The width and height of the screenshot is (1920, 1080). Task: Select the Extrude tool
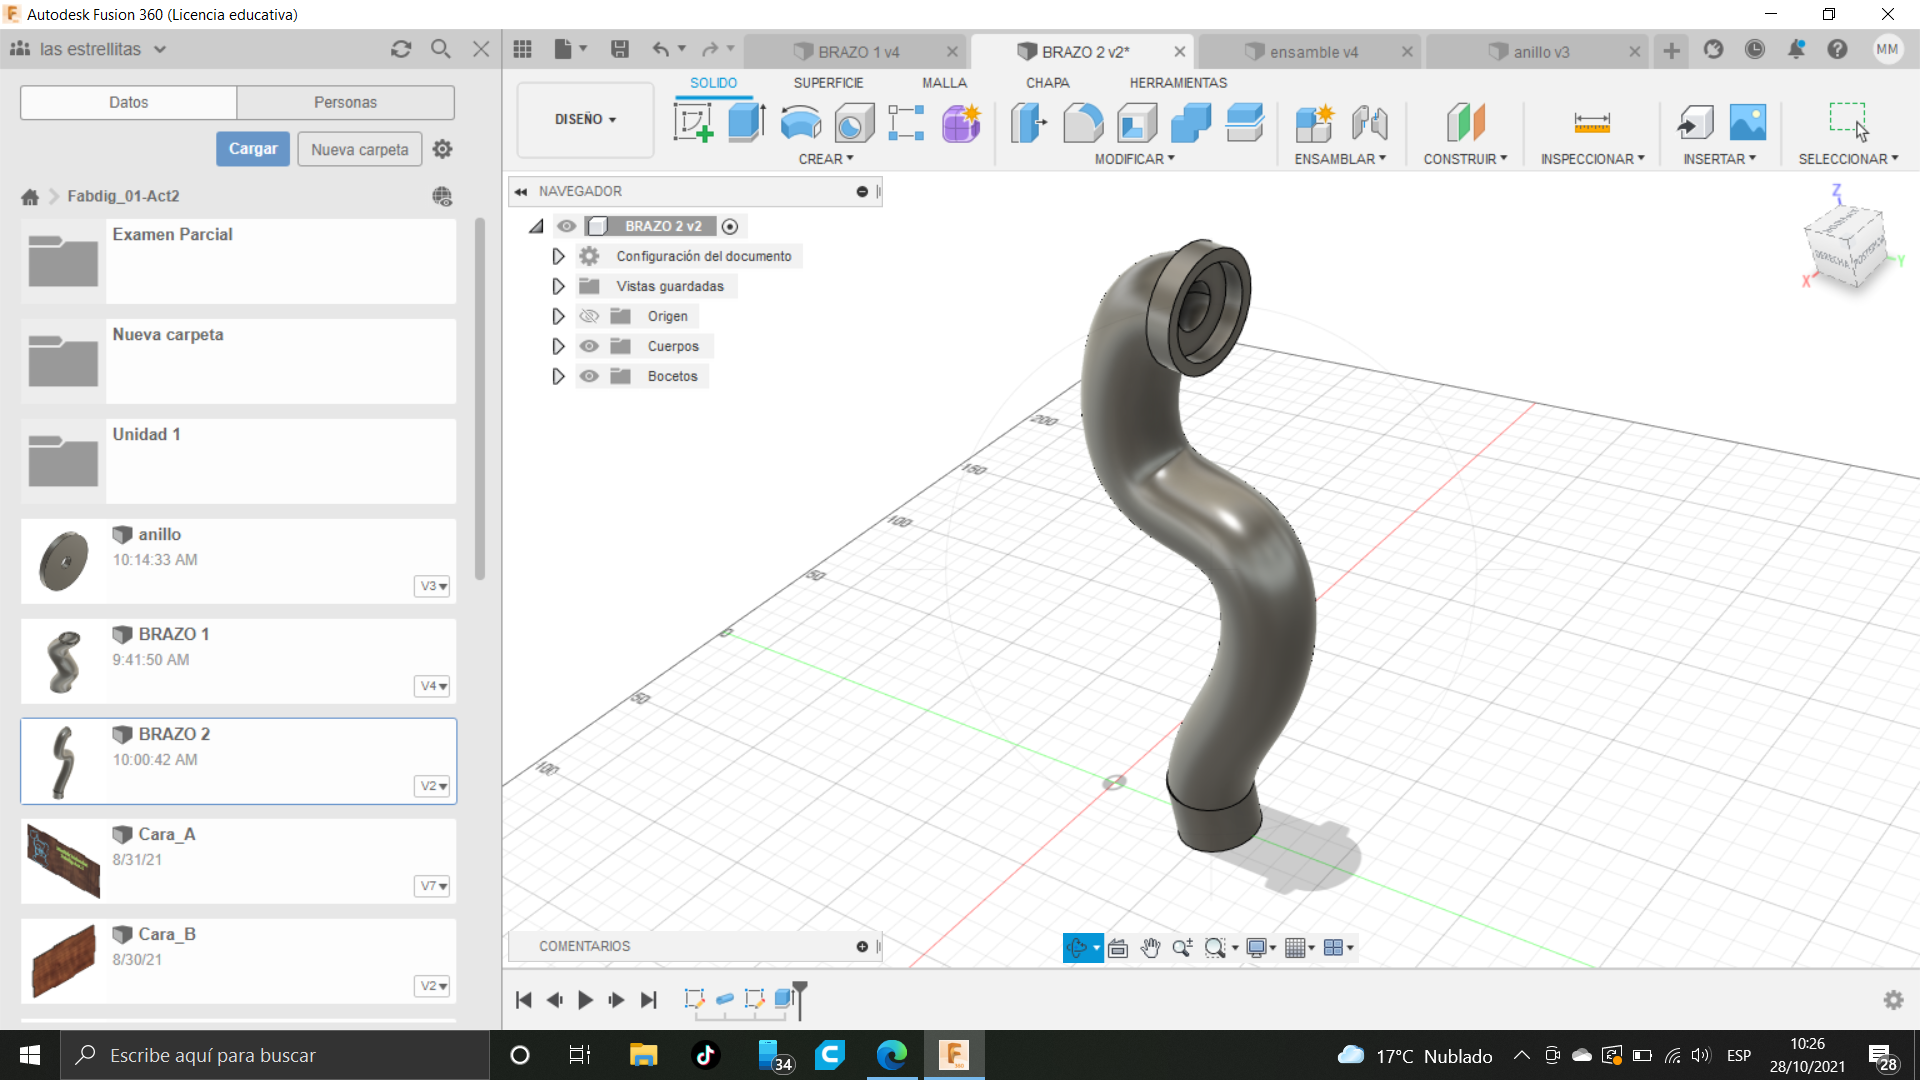tap(746, 123)
